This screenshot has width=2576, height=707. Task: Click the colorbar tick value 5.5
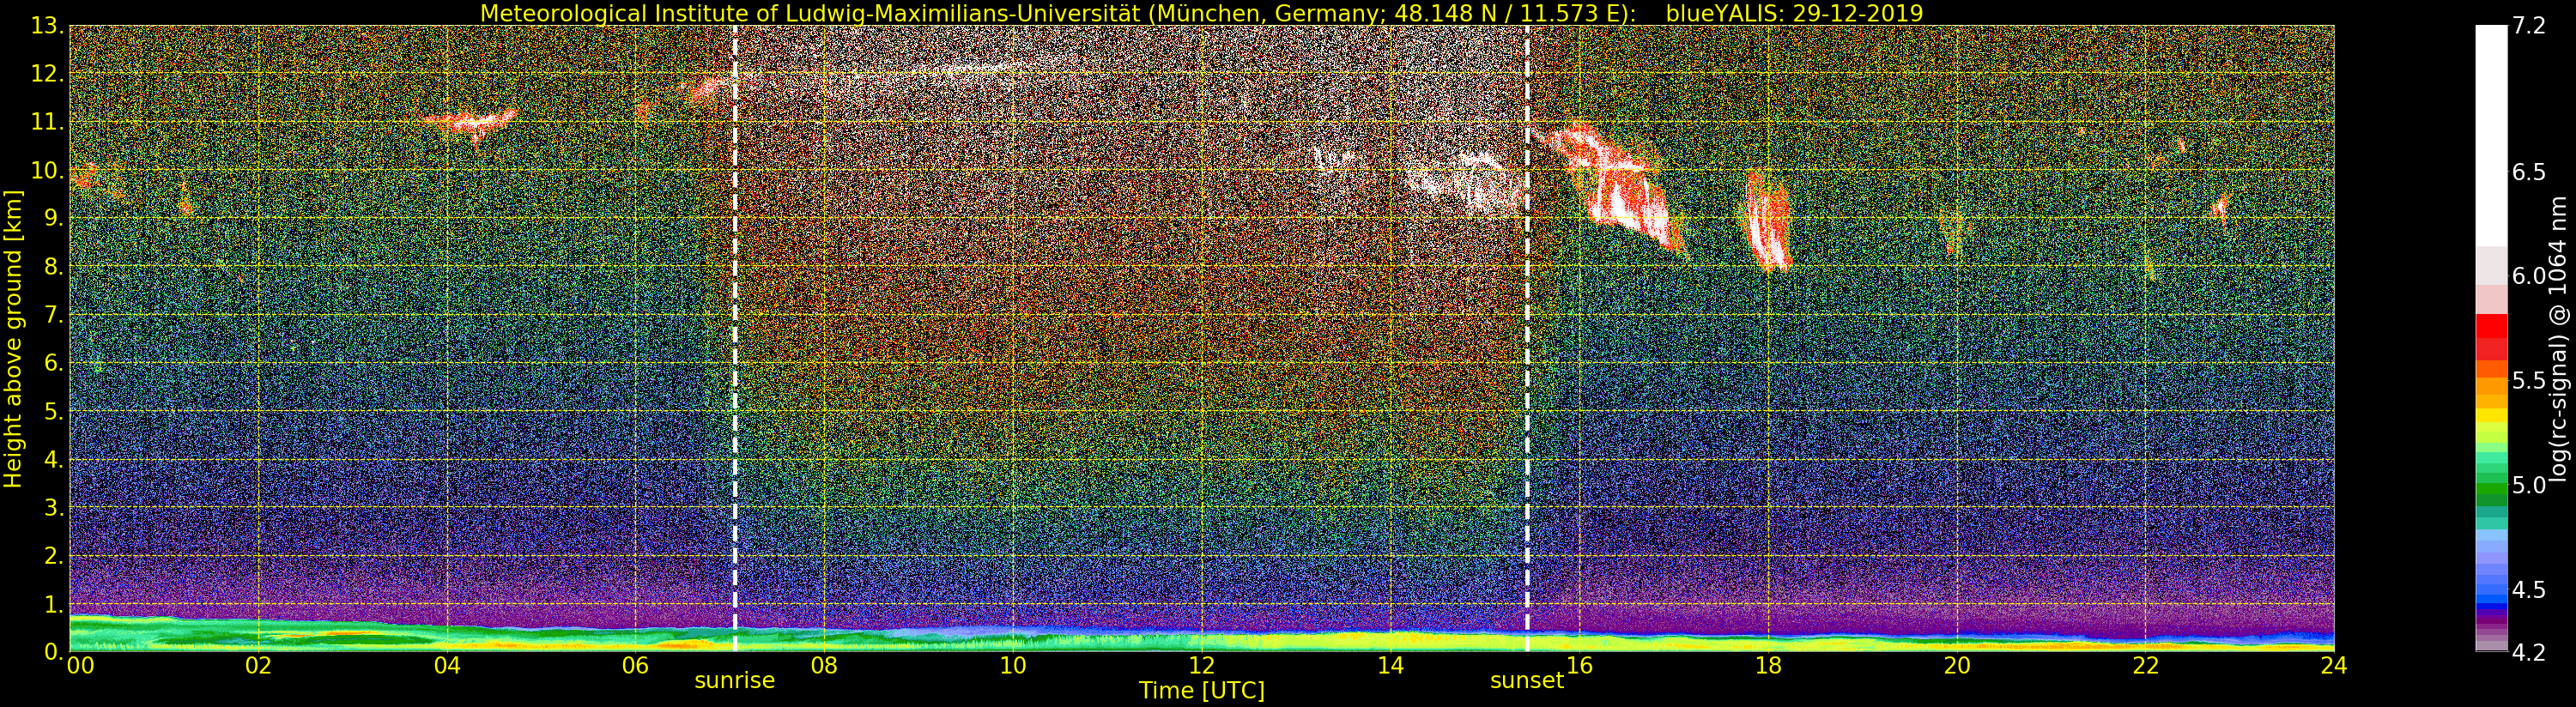[x=2530, y=381]
